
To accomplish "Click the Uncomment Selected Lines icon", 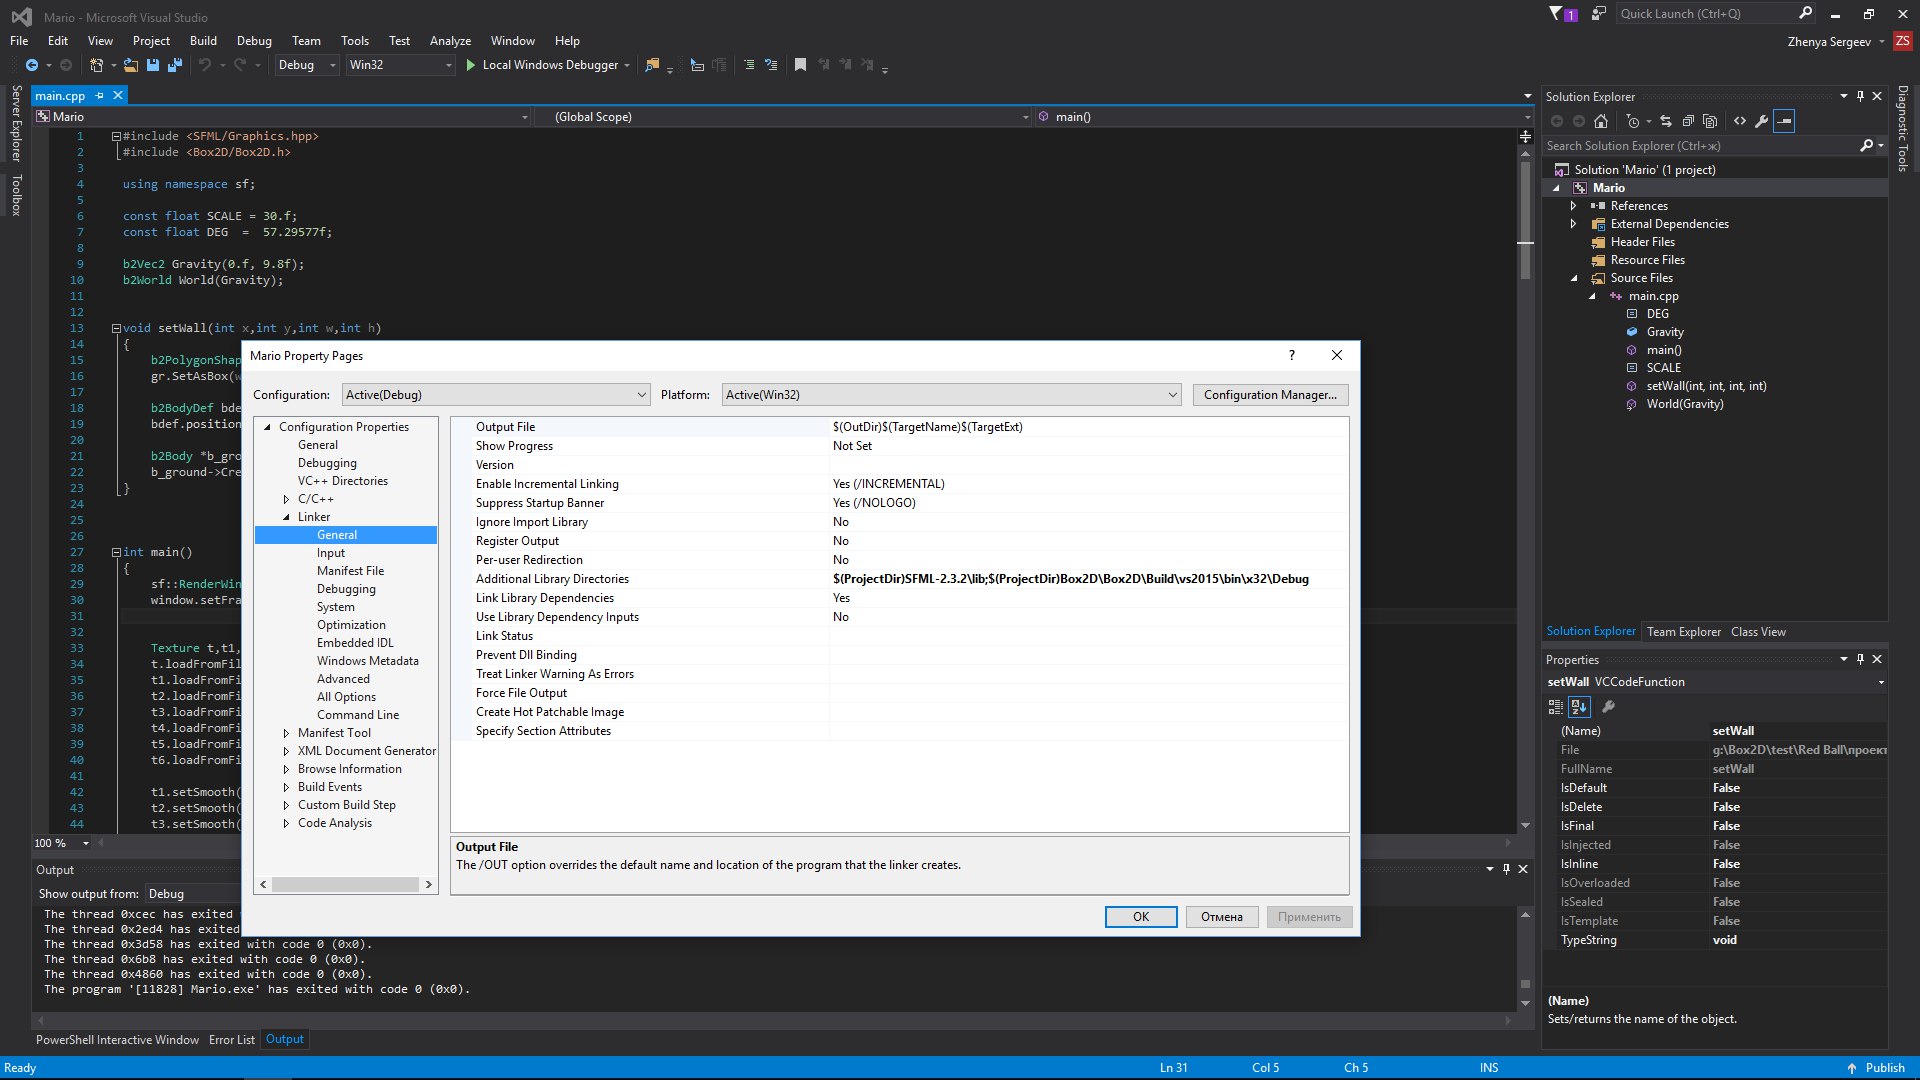I will [x=771, y=65].
